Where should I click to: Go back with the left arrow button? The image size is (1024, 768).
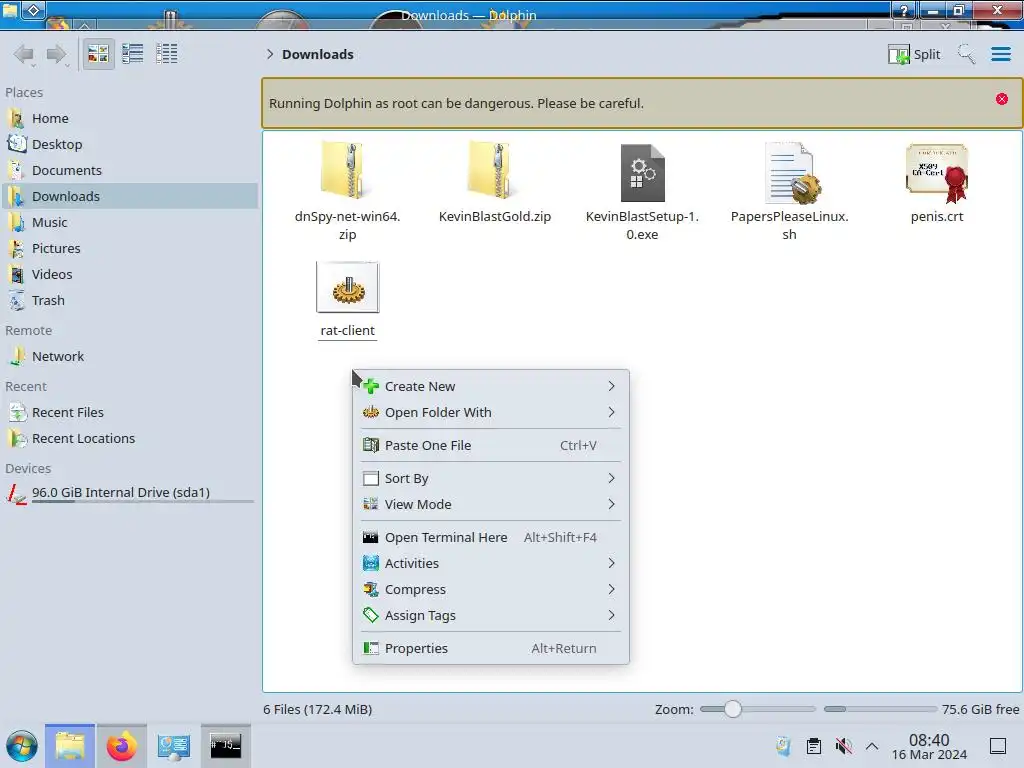click(x=24, y=54)
